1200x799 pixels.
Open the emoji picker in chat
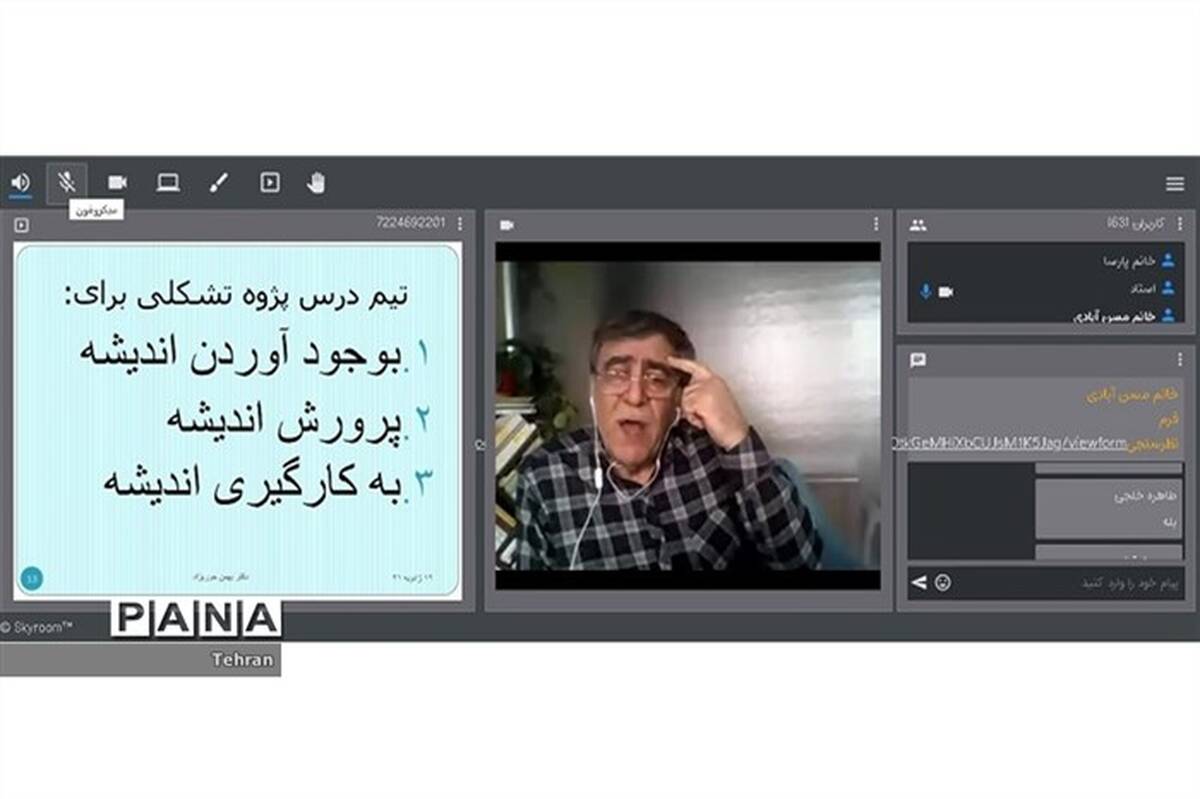(x=943, y=583)
